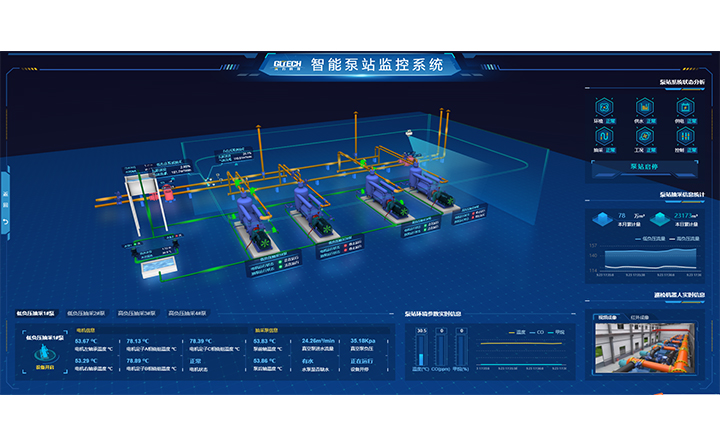Click the 环境 status icon
The image size is (720, 446).
coord(603,106)
